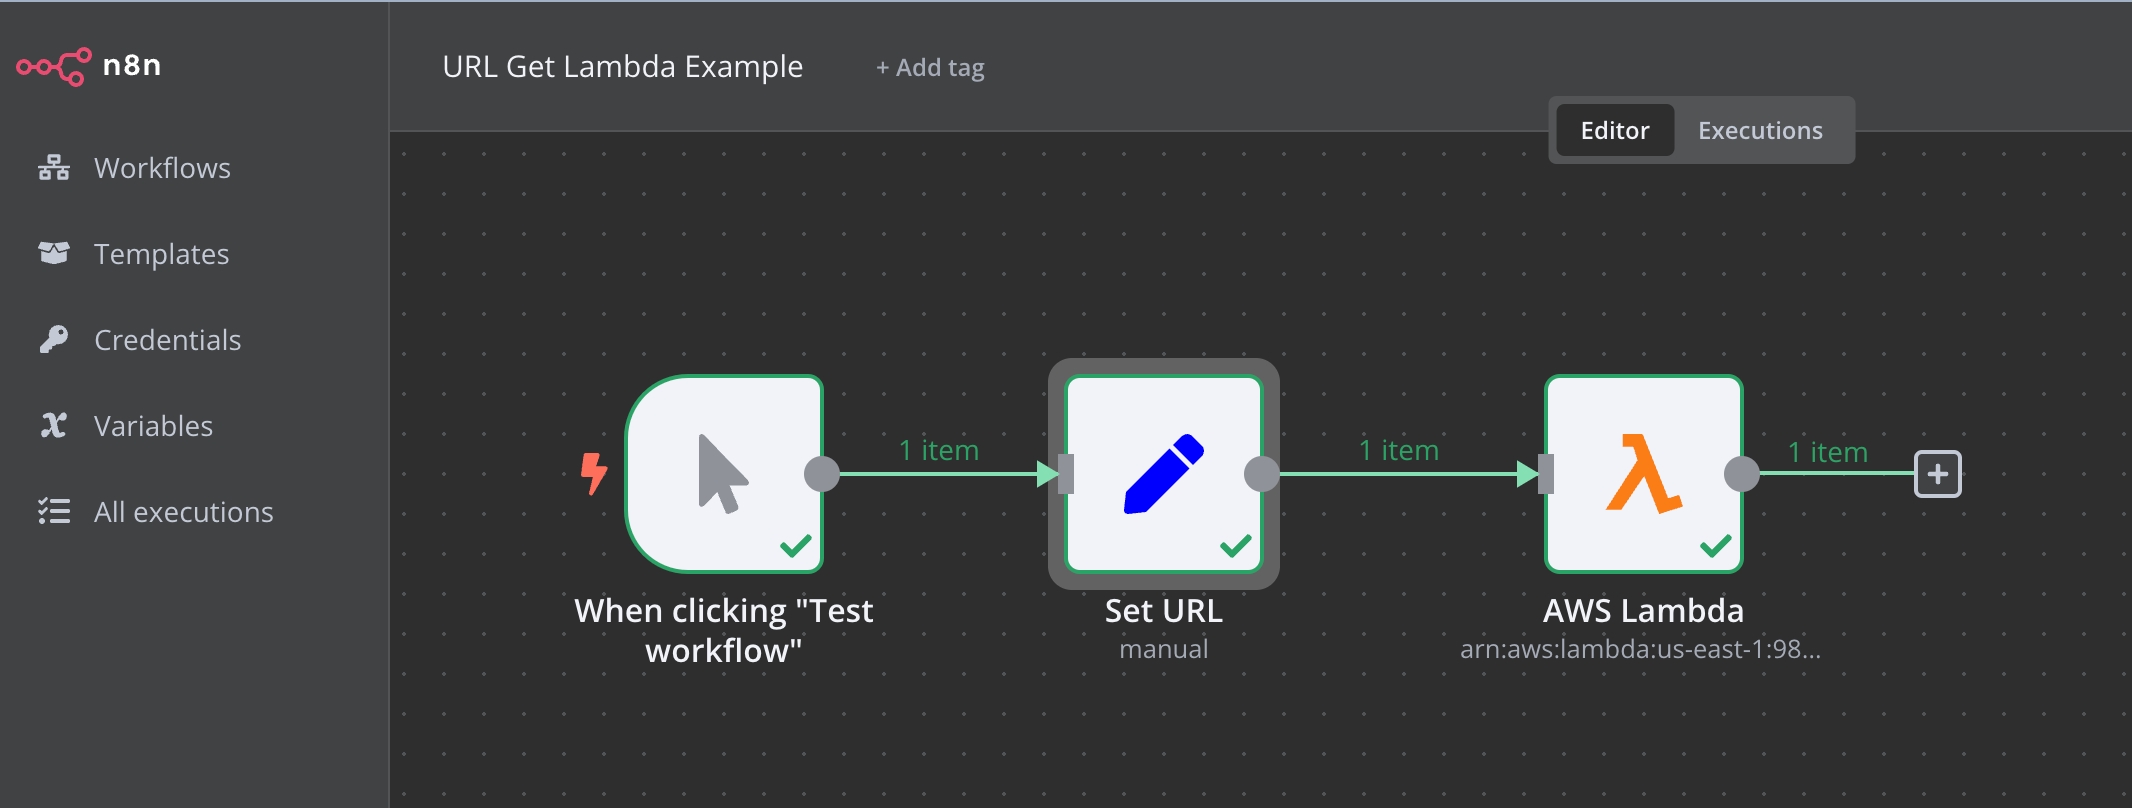Click the "AWS Lambda" node label

point(1644,610)
